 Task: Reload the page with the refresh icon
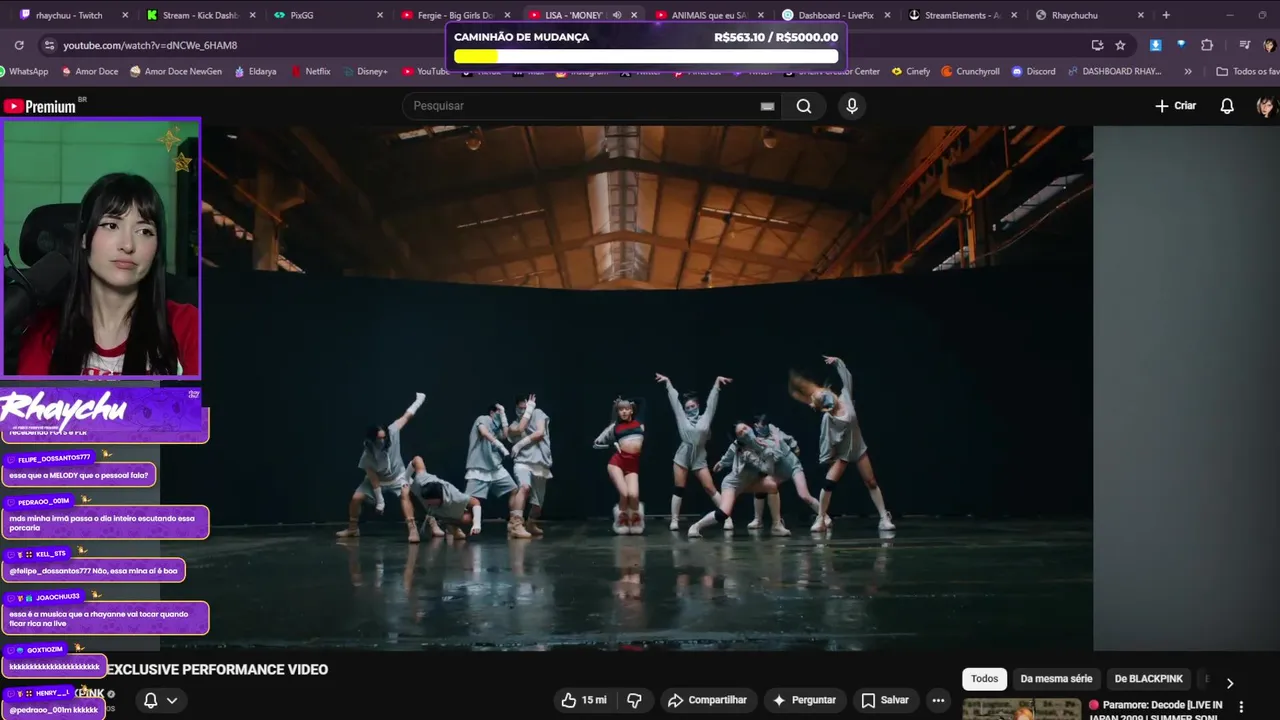(19, 45)
